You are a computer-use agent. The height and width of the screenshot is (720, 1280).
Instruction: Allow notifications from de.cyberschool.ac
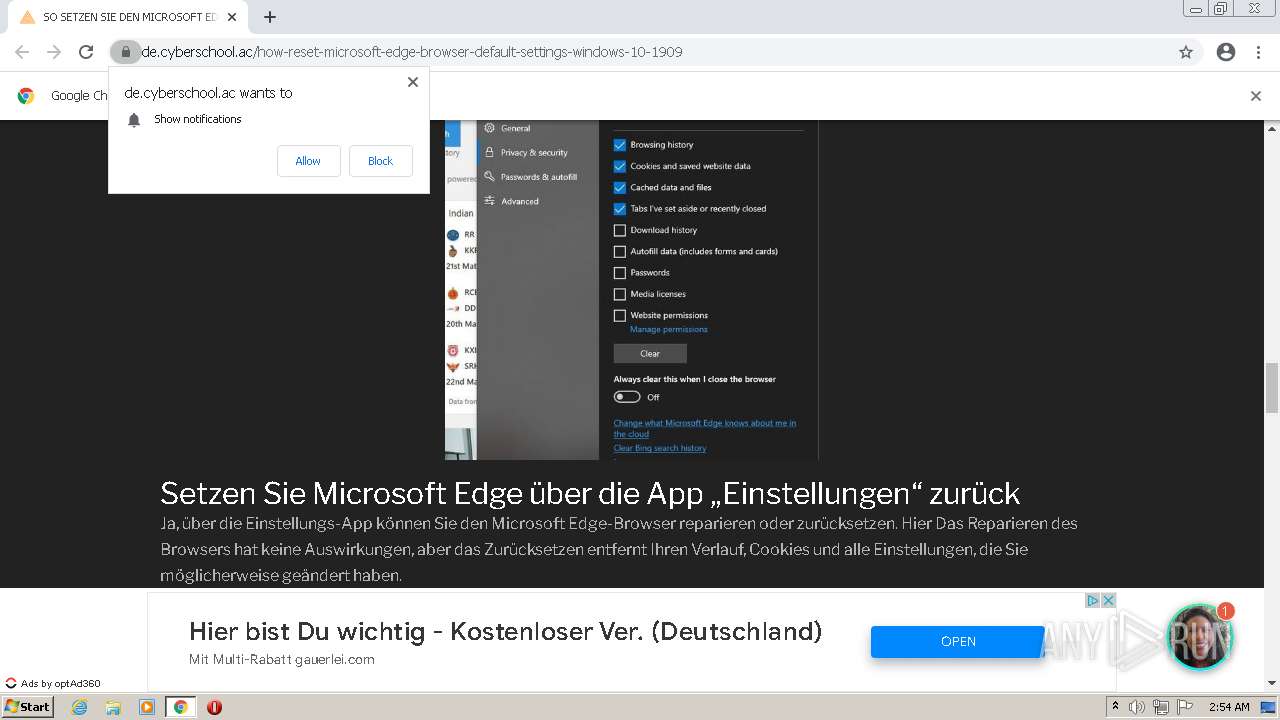(308, 161)
